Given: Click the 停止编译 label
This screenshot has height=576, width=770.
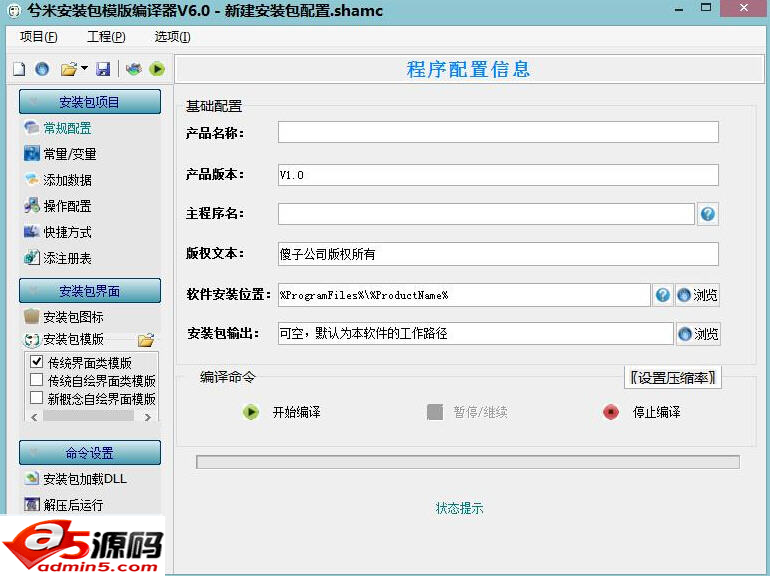Looking at the screenshot, I should click(657, 412).
